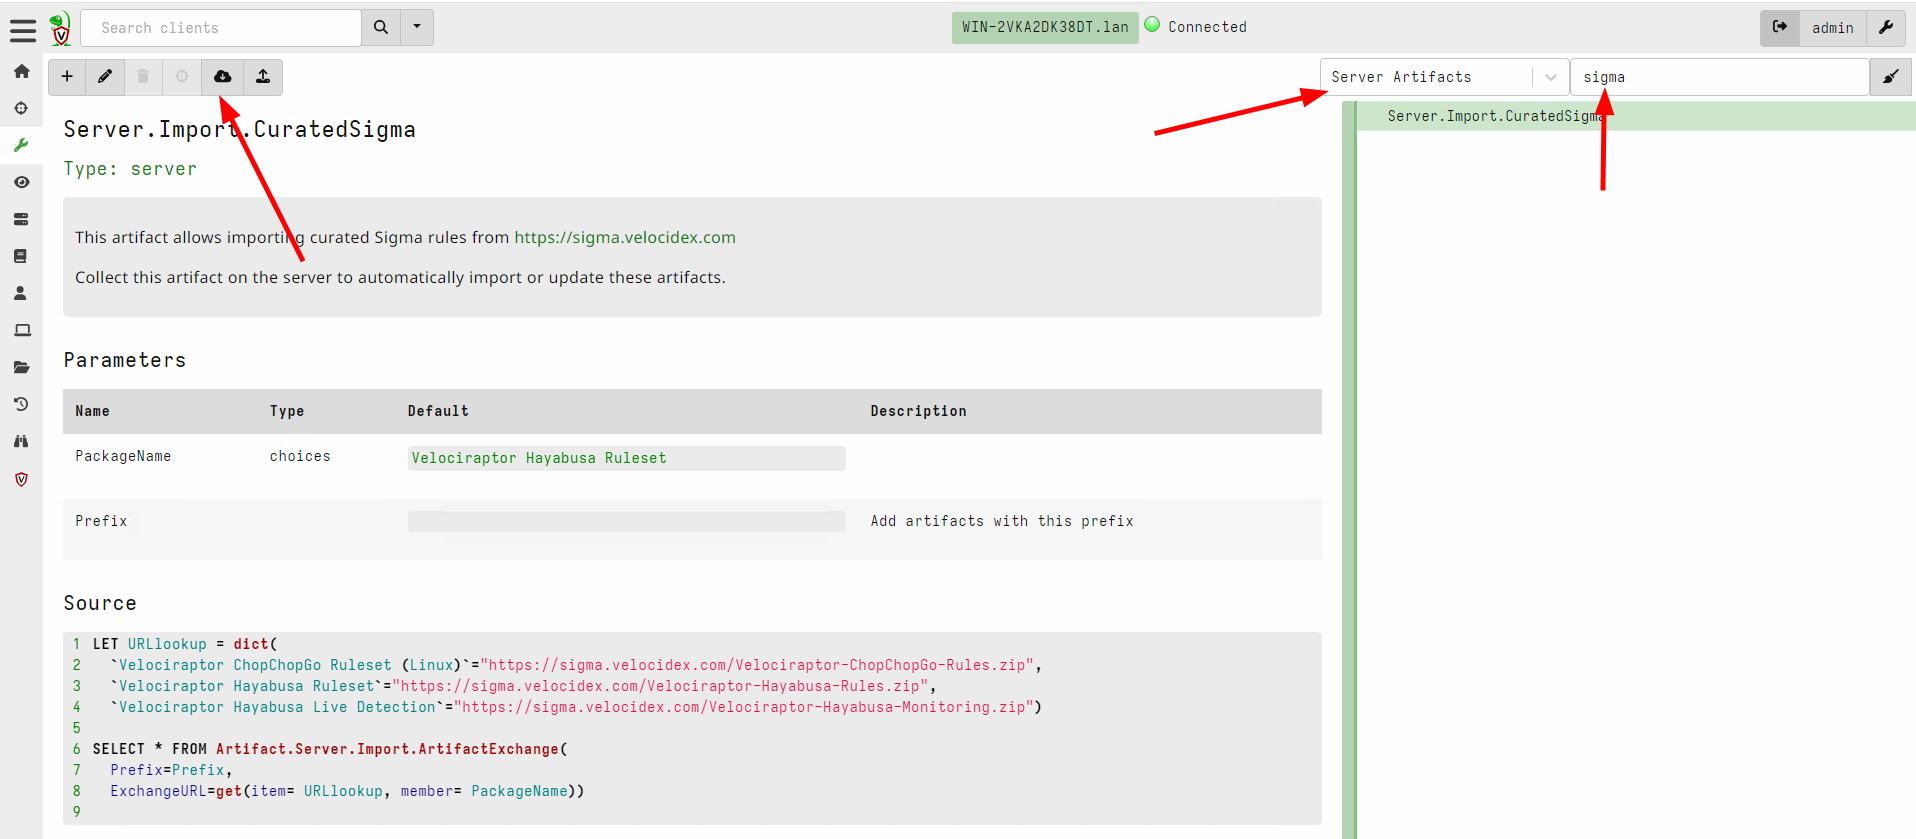1916x839 pixels.
Task: Click the greyed hunt artifact crosshair toolbar icon
Action: pyautogui.click(x=182, y=77)
